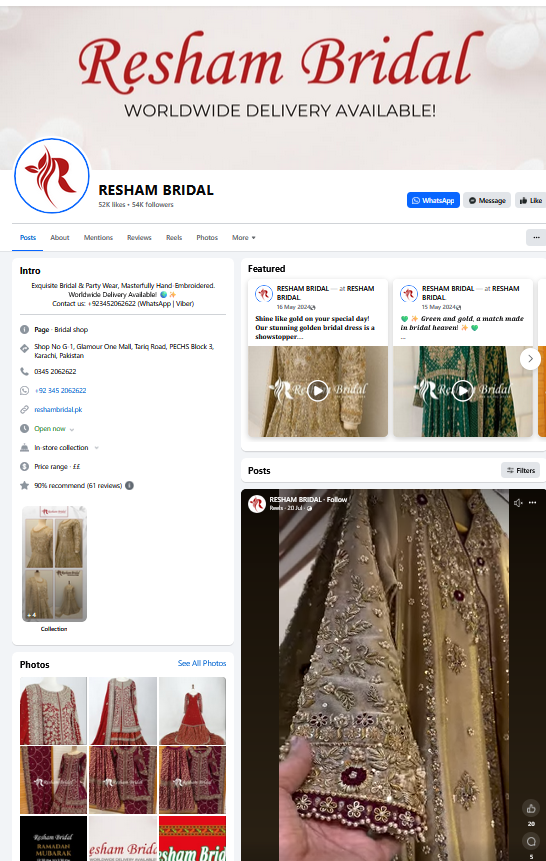Image resolution: width=546 pixels, height=861 pixels.
Task: Expand the In-store collection chevron
Action: (96, 448)
